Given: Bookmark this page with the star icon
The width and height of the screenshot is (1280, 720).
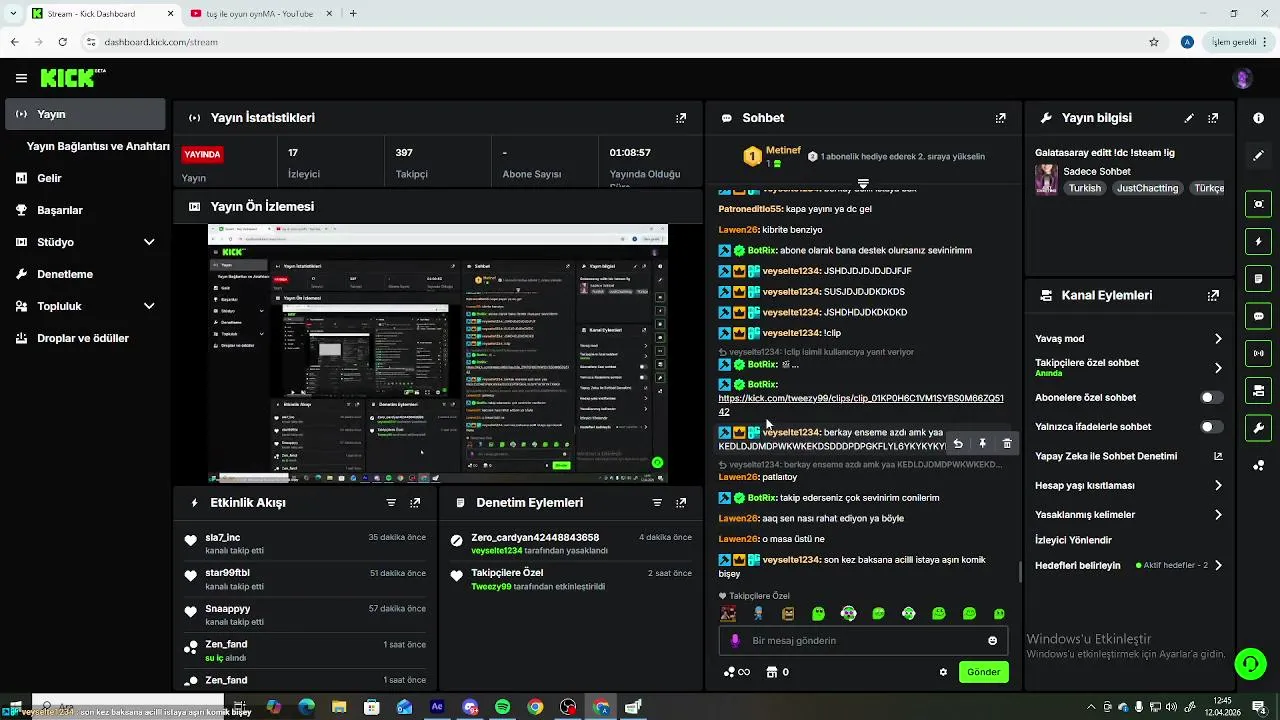Looking at the screenshot, I should click(1154, 42).
